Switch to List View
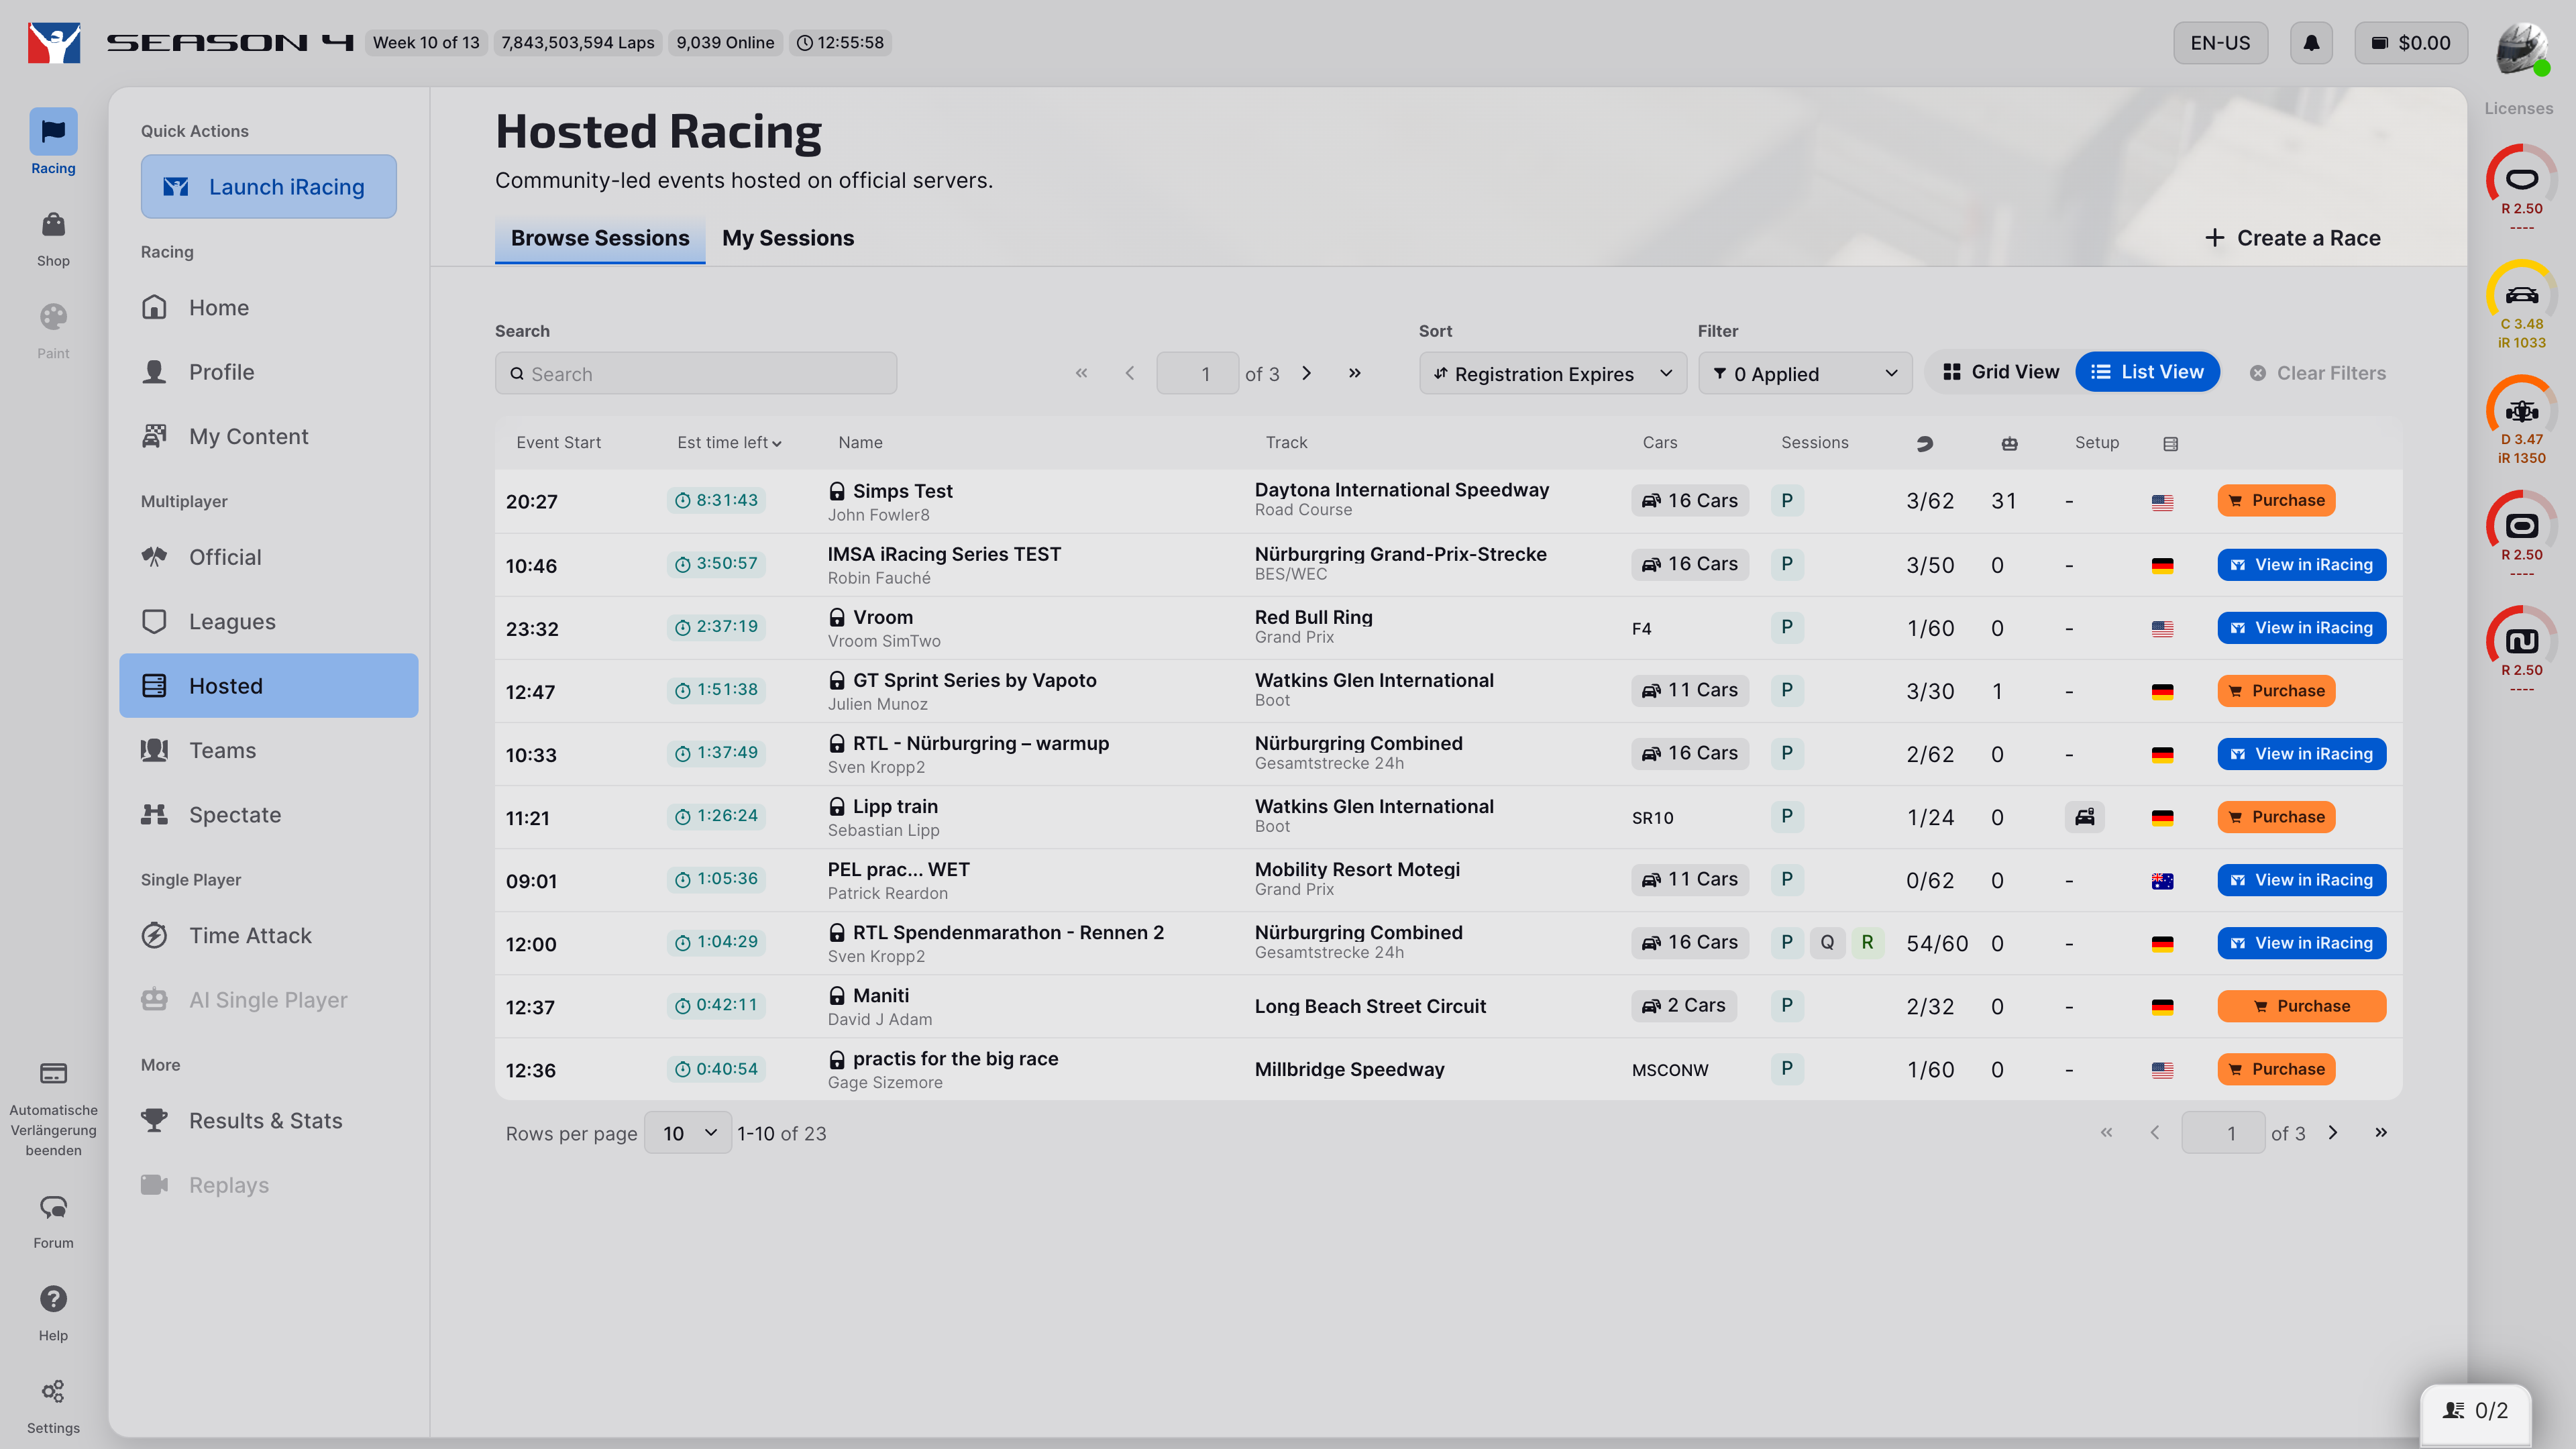This screenshot has height=1449, width=2576. [x=2147, y=372]
